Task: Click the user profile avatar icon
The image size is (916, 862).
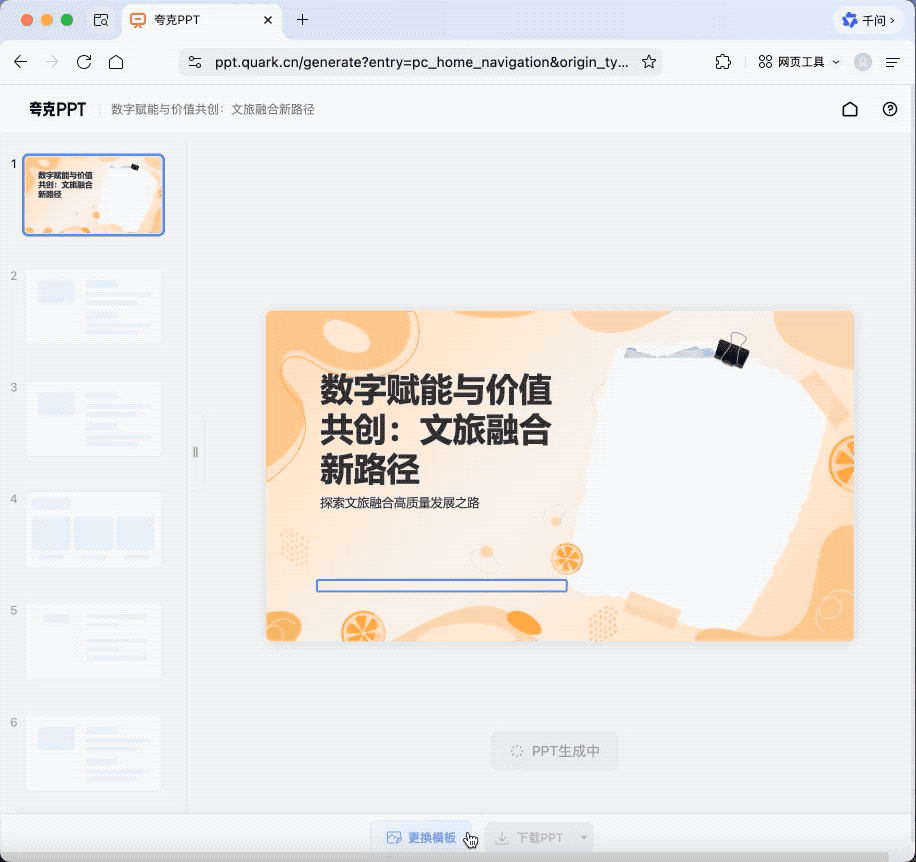Action: [863, 62]
